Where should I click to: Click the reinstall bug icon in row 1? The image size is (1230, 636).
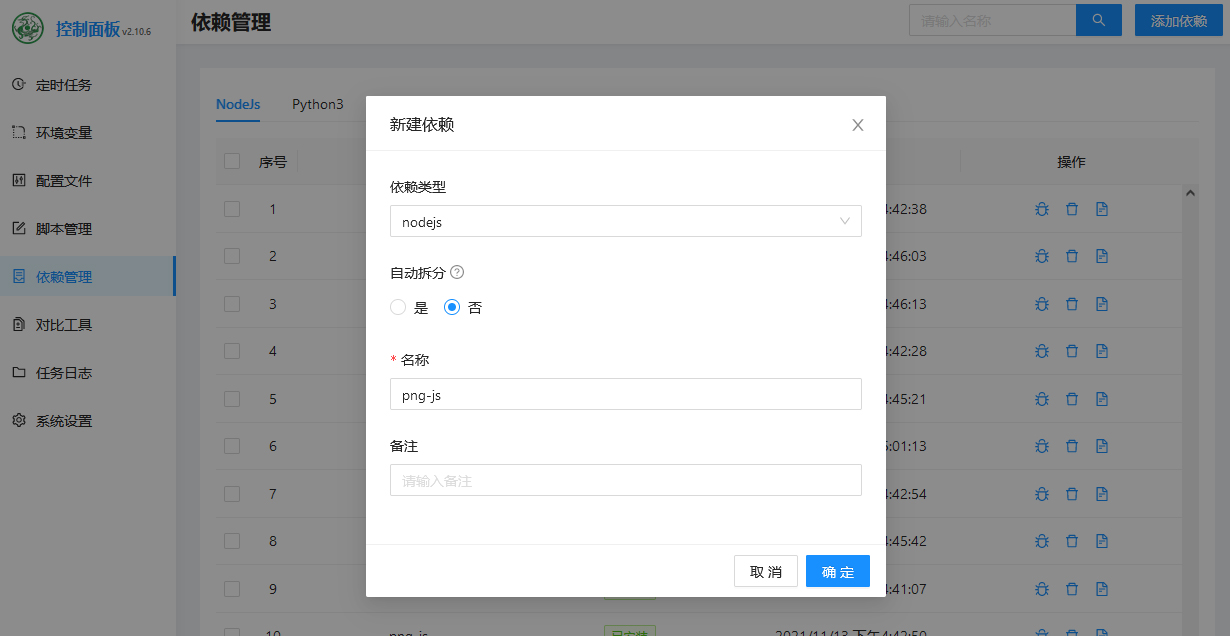(1041, 209)
